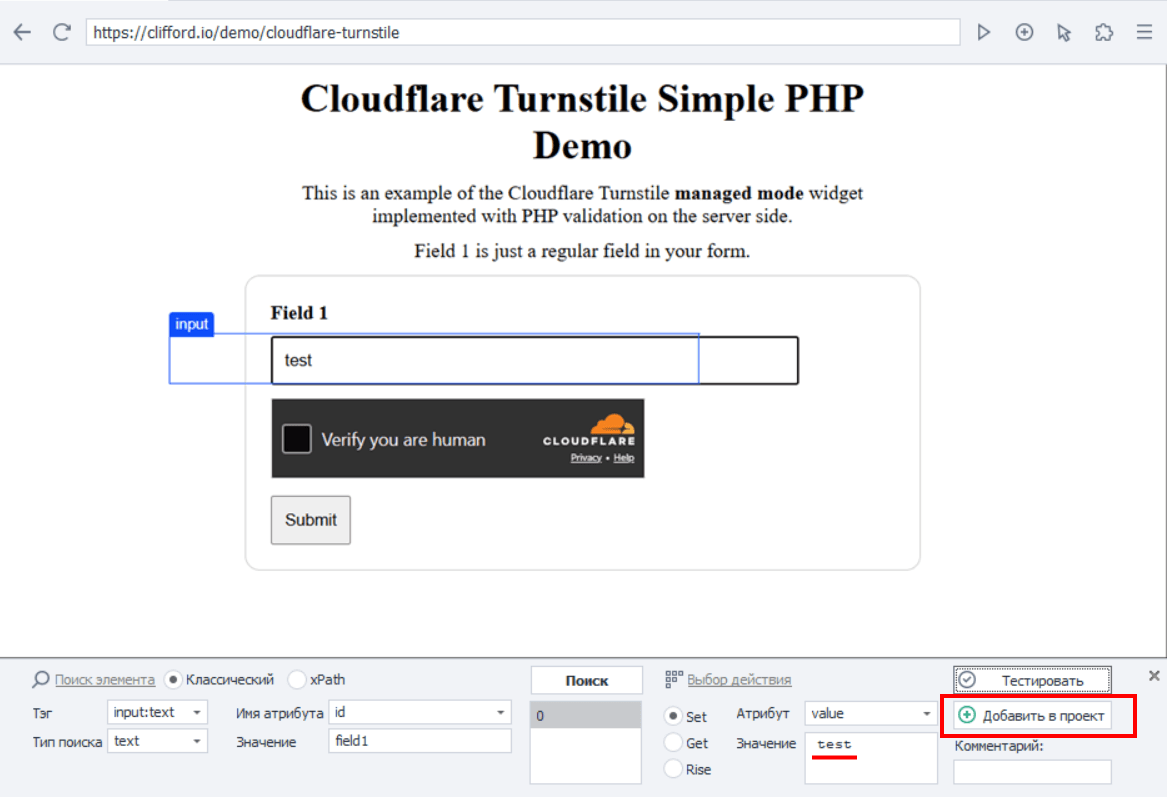
Task: Click the Значение field containing field1
Action: pyautogui.click(x=420, y=741)
